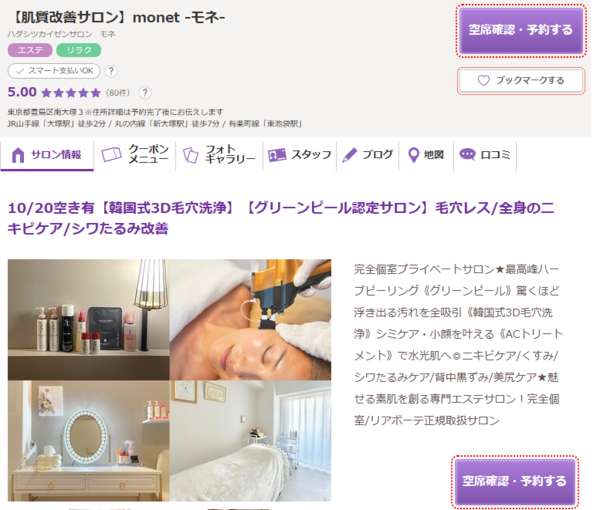
Task: Click the coupon ticket icon
Action: coord(111,155)
